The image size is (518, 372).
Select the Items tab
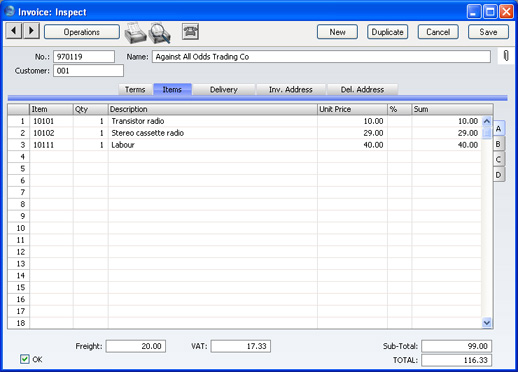click(172, 89)
